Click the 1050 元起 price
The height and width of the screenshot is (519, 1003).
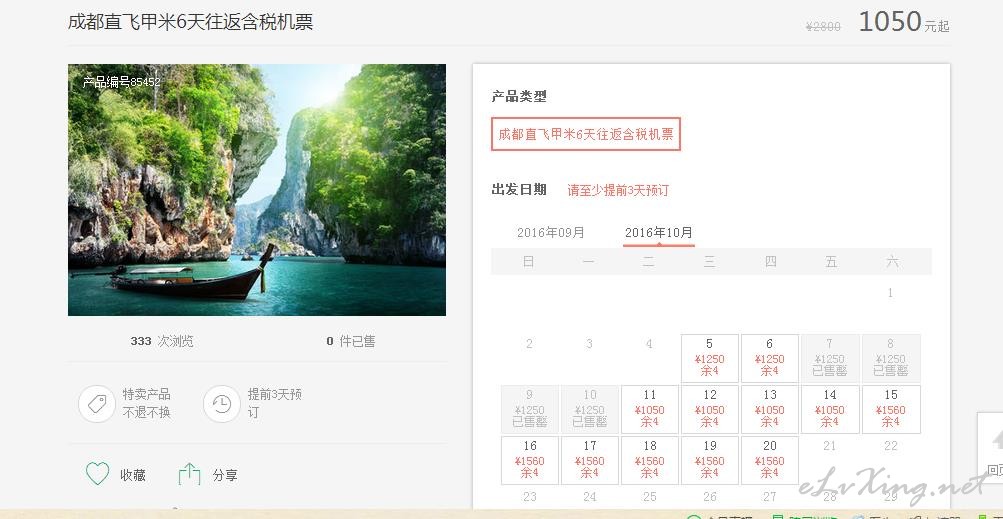[x=904, y=22]
